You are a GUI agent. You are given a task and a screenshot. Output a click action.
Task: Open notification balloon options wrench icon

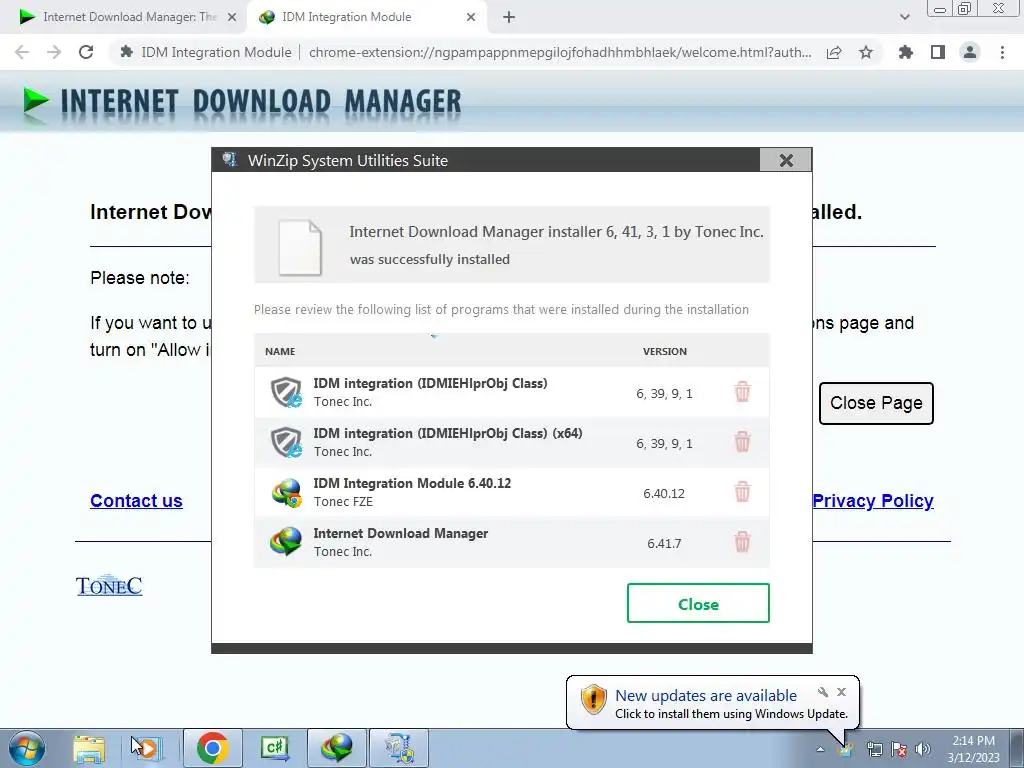coord(823,692)
